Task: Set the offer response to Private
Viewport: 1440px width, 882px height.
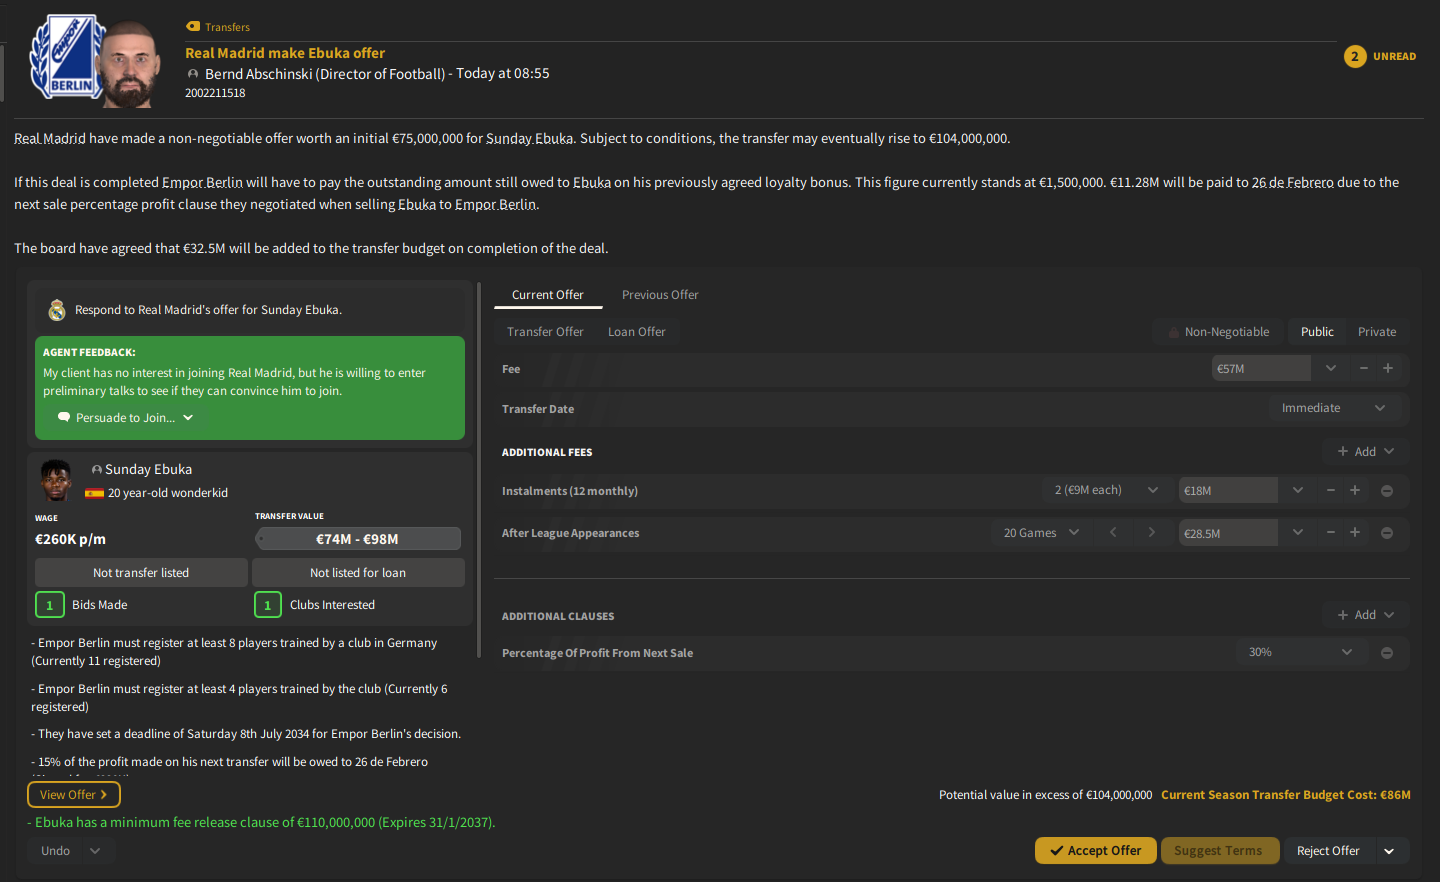Action: pos(1377,332)
